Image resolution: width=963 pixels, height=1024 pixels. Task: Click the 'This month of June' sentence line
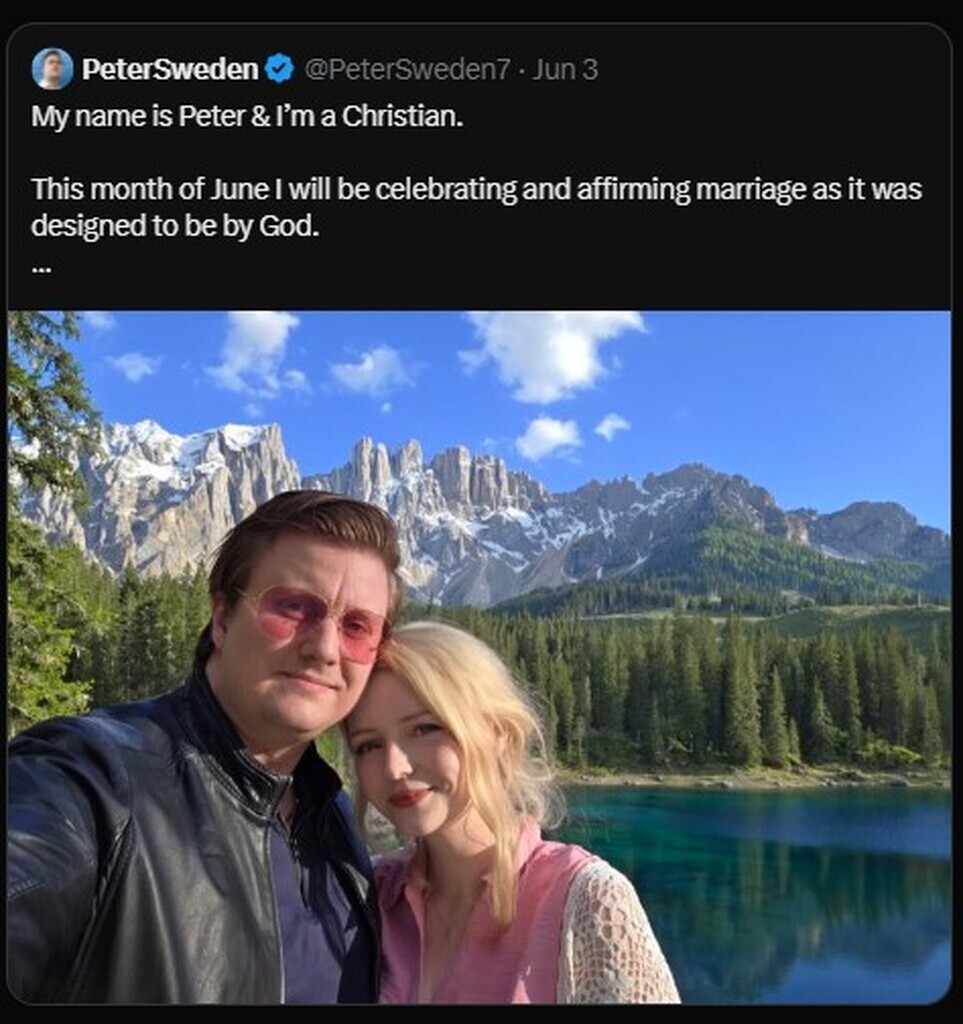pyautogui.click(x=477, y=189)
